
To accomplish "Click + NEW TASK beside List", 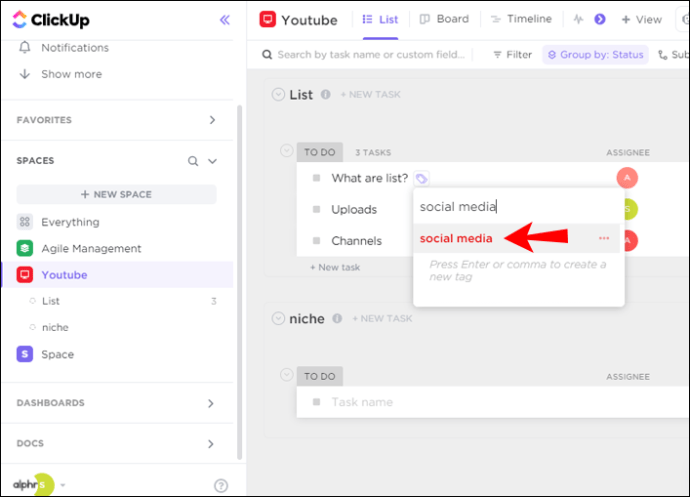I will [x=371, y=94].
